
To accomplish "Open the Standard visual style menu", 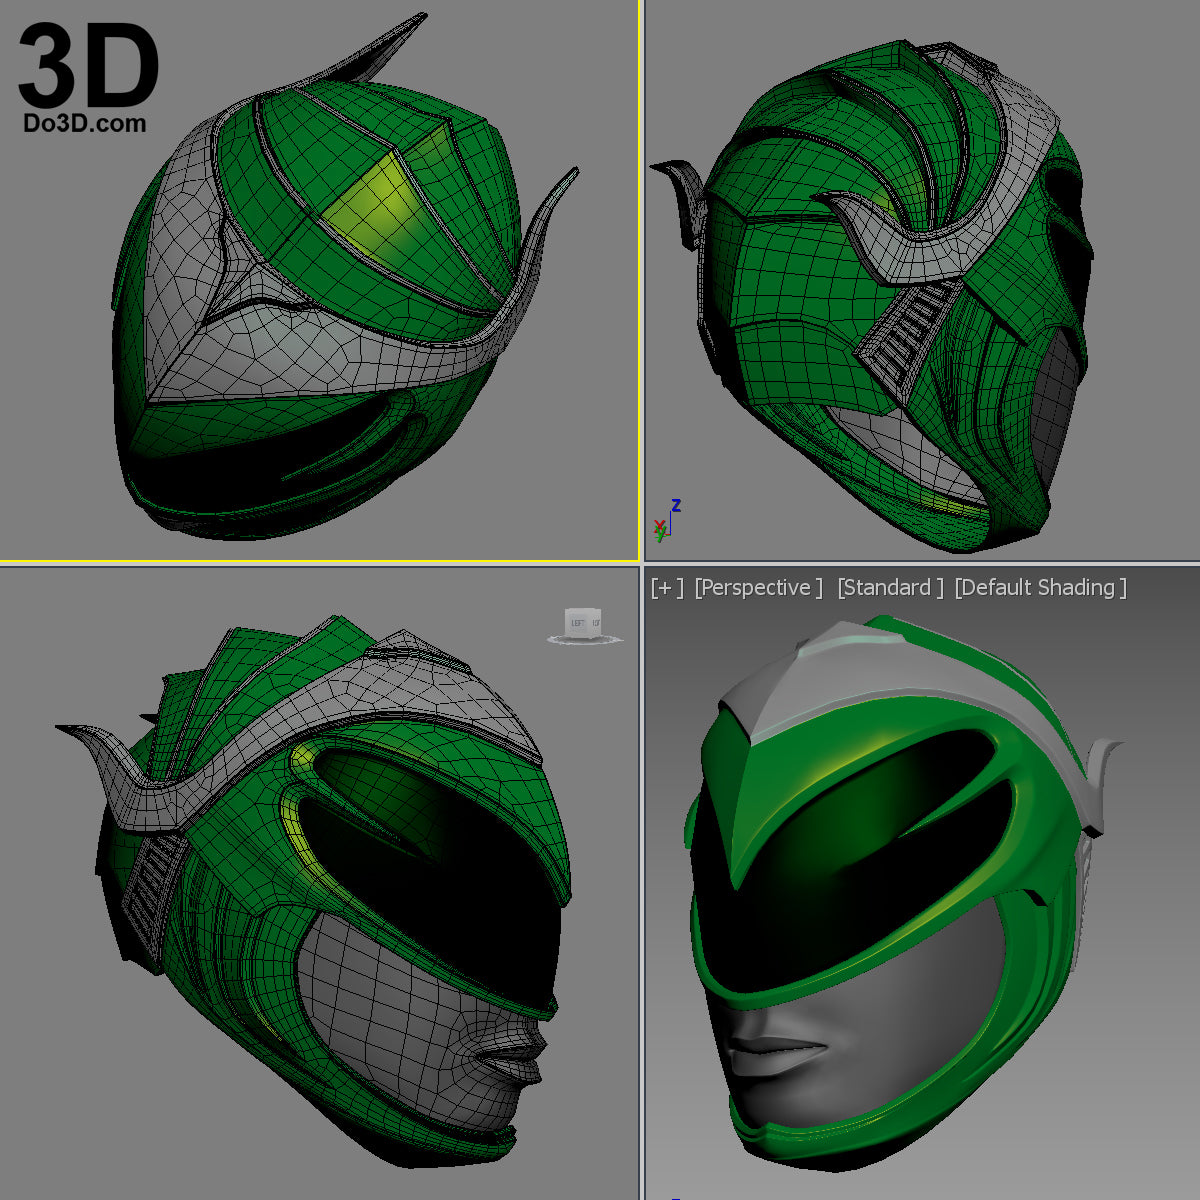I will pyautogui.click(x=890, y=588).
